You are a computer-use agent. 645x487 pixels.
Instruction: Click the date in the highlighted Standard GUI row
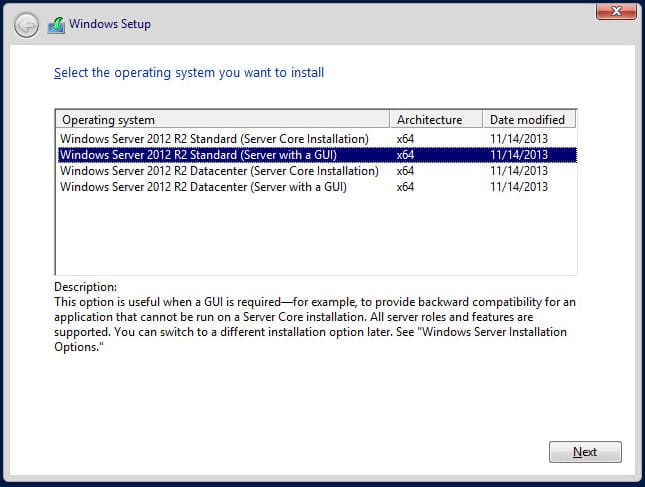coord(519,155)
